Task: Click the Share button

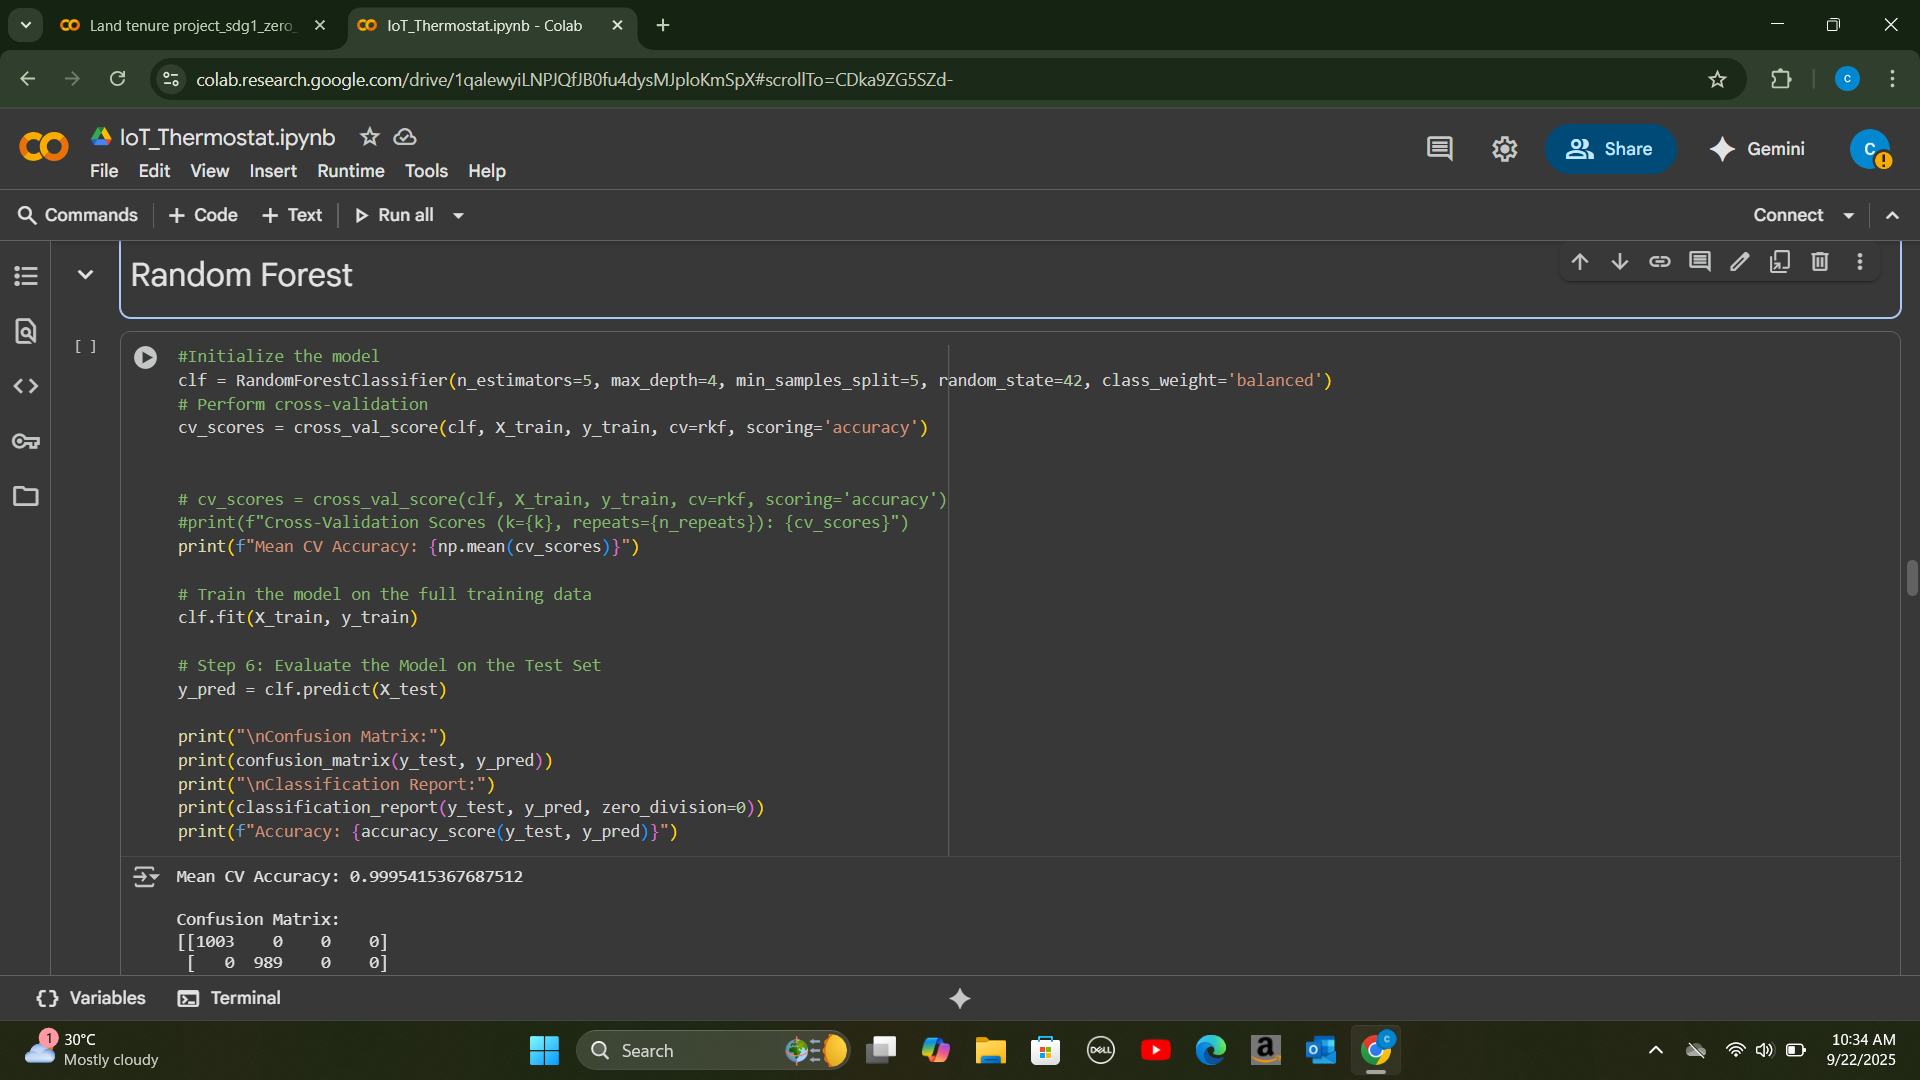Action: (x=1609, y=149)
